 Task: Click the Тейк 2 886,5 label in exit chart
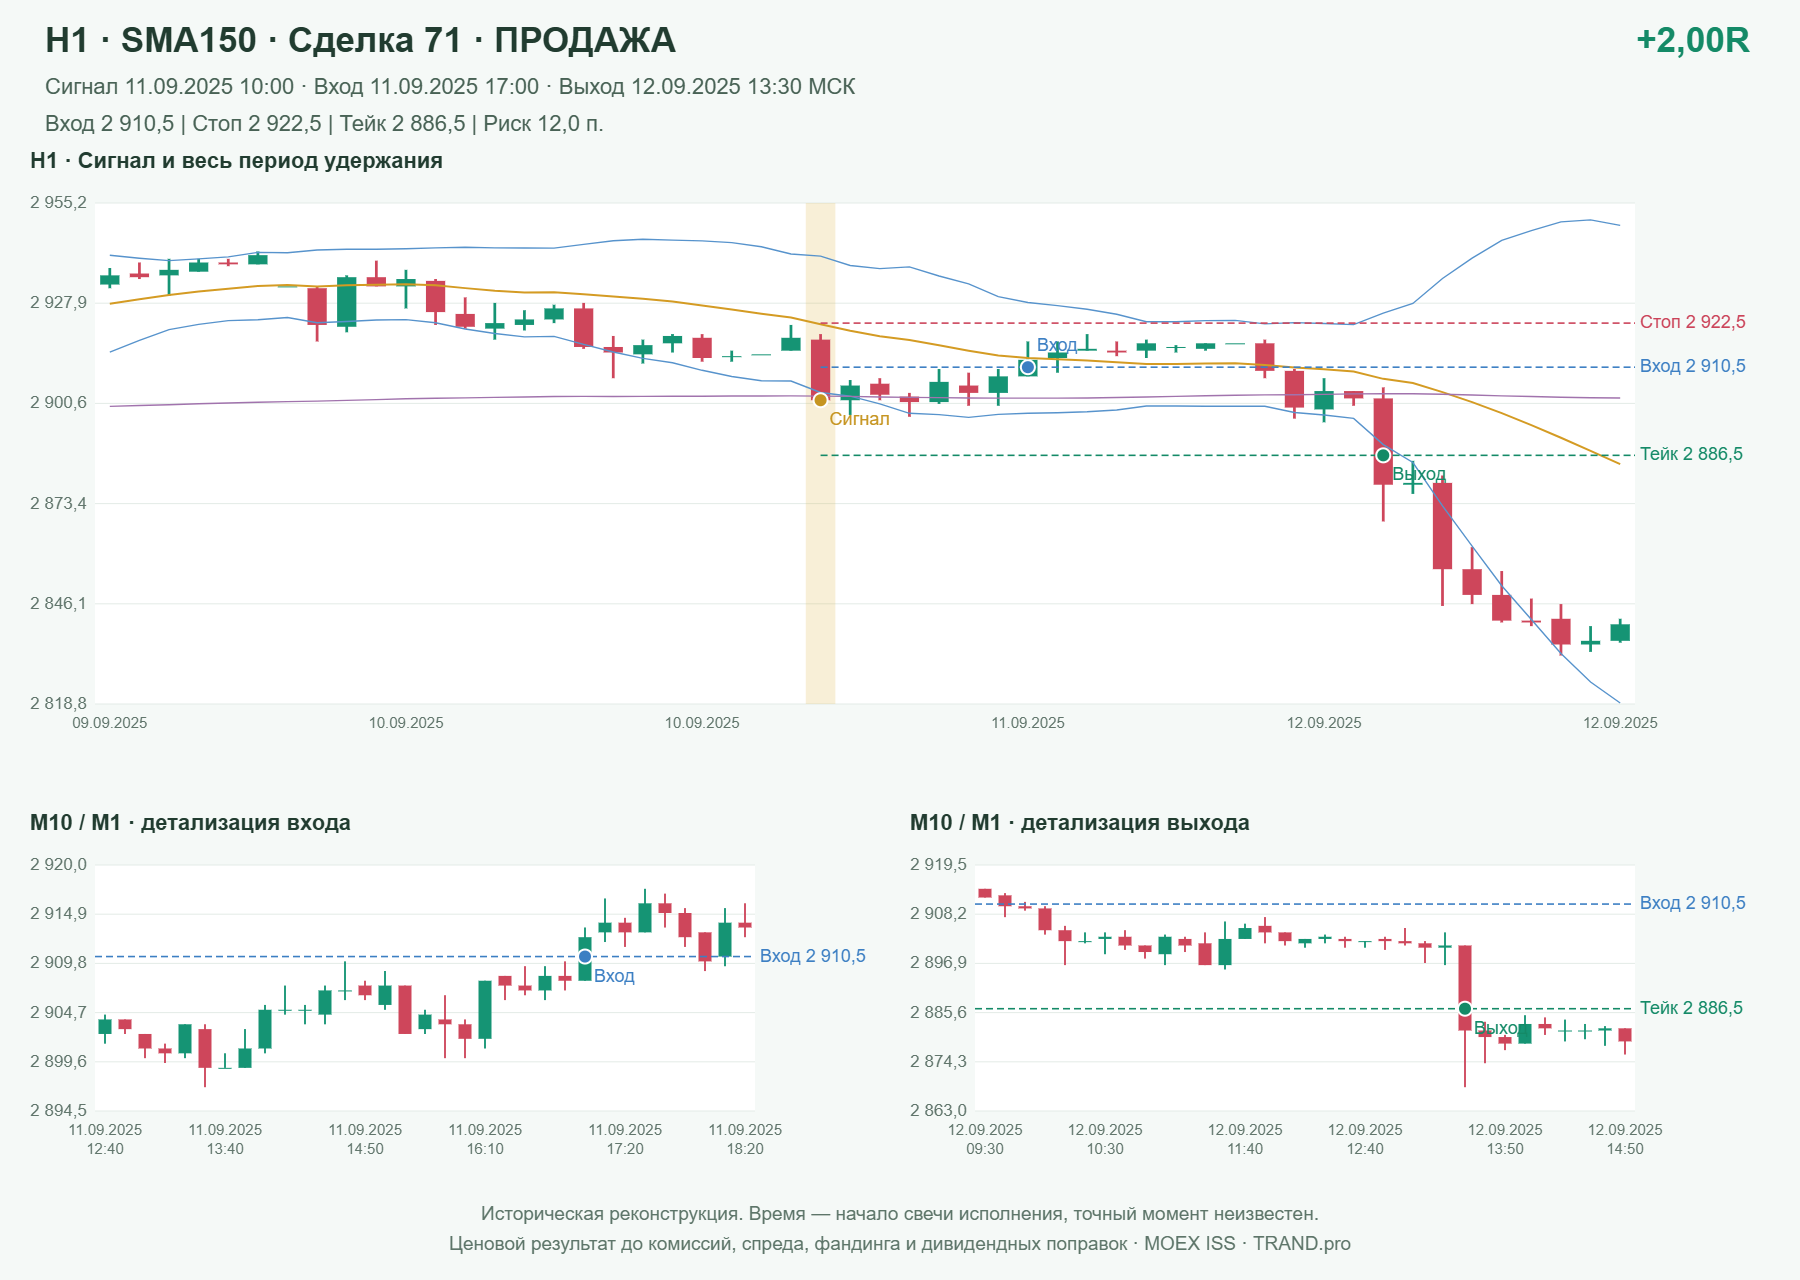tap(1692, 1008)
